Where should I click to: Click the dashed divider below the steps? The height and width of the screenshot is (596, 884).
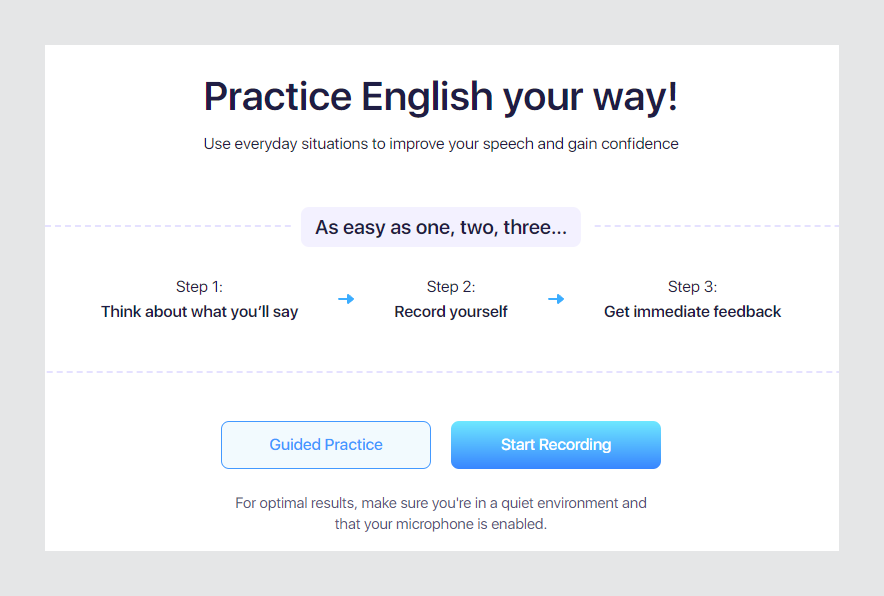point(442,372)
